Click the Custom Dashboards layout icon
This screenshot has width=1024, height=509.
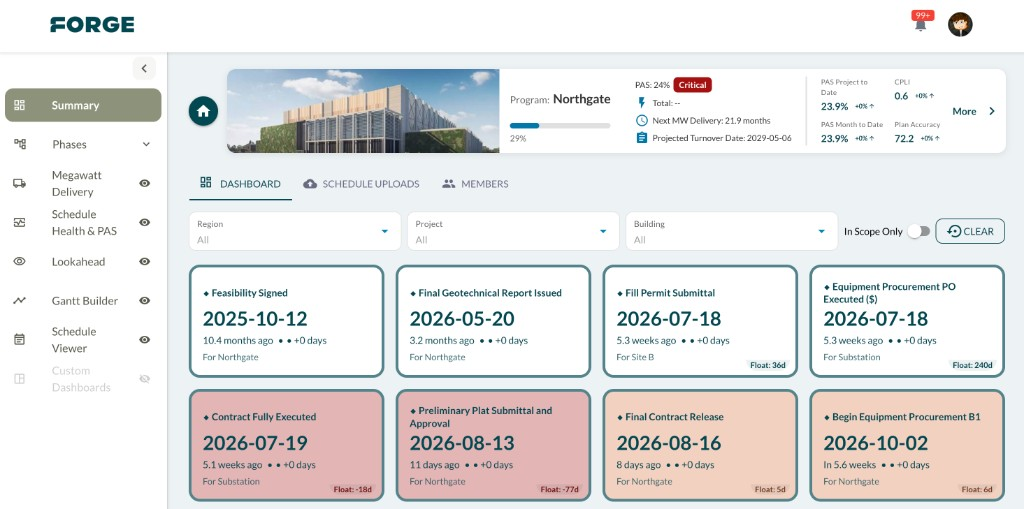(x=20, y=379)
